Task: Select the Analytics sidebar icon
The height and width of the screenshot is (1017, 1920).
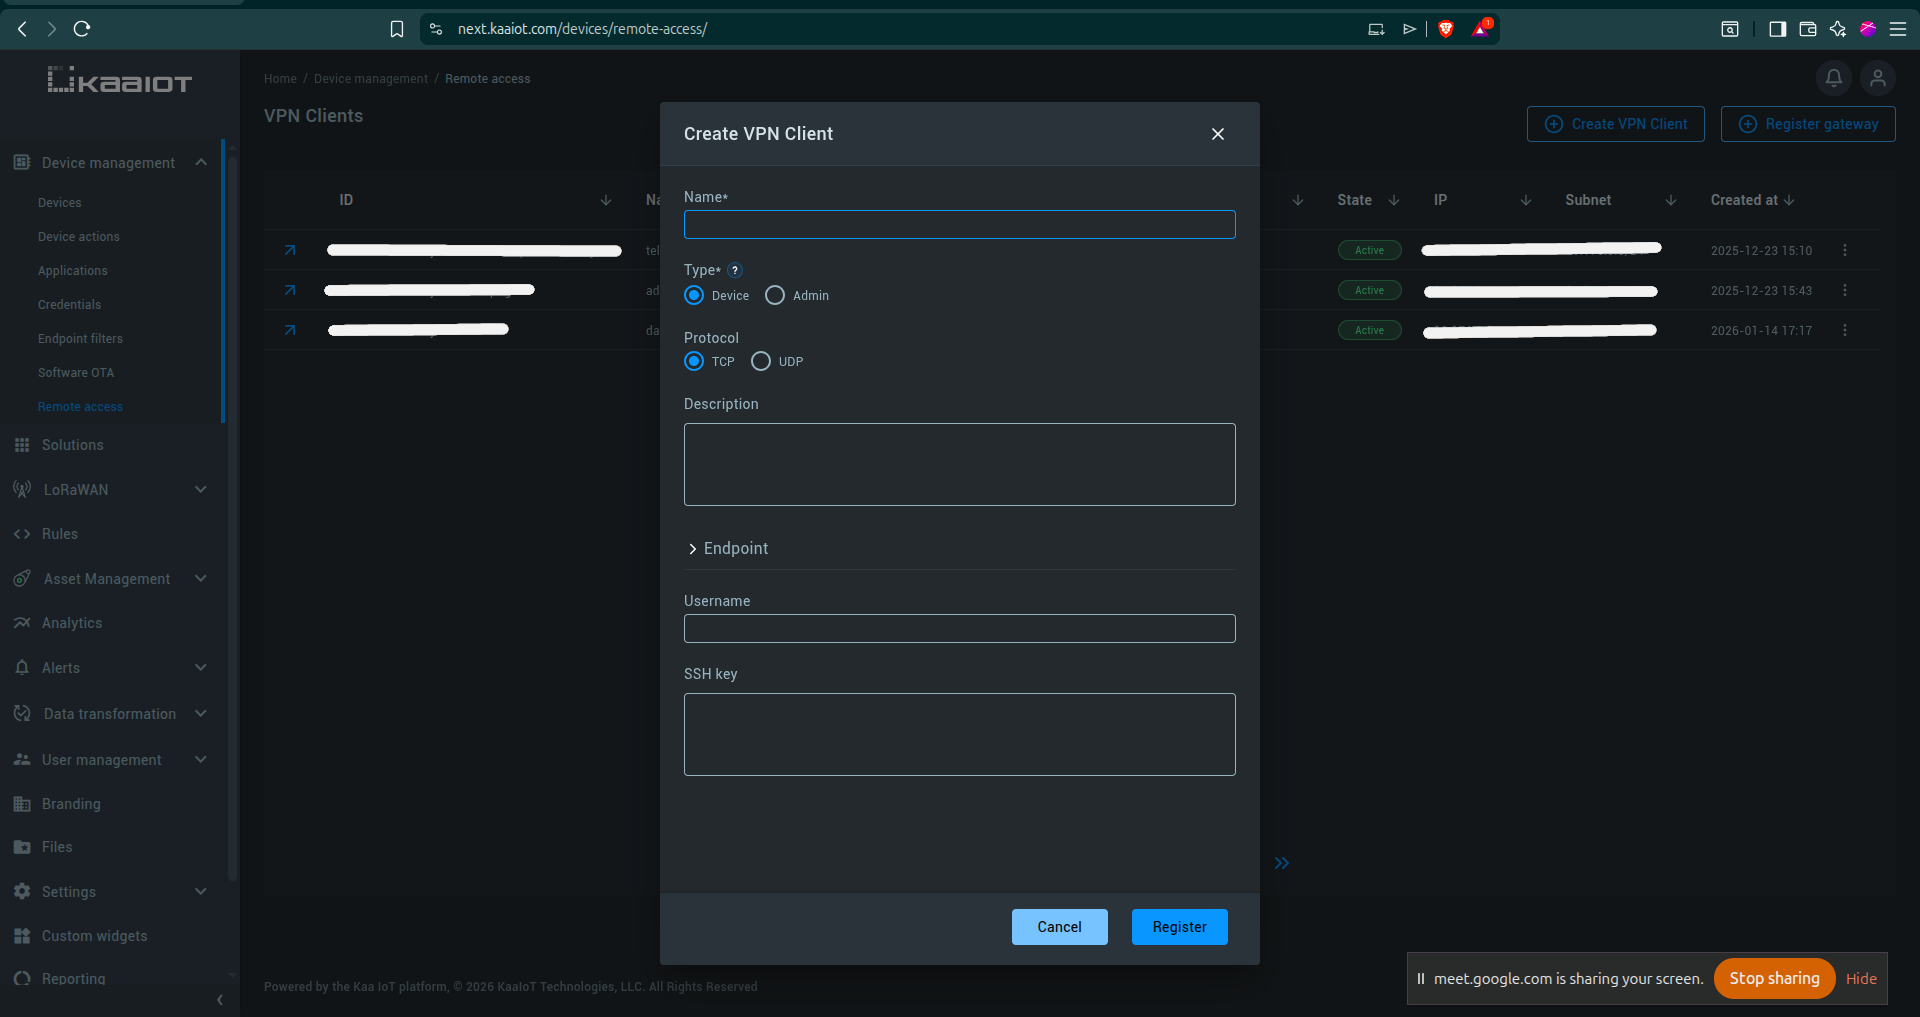Action: click(21, 622)
